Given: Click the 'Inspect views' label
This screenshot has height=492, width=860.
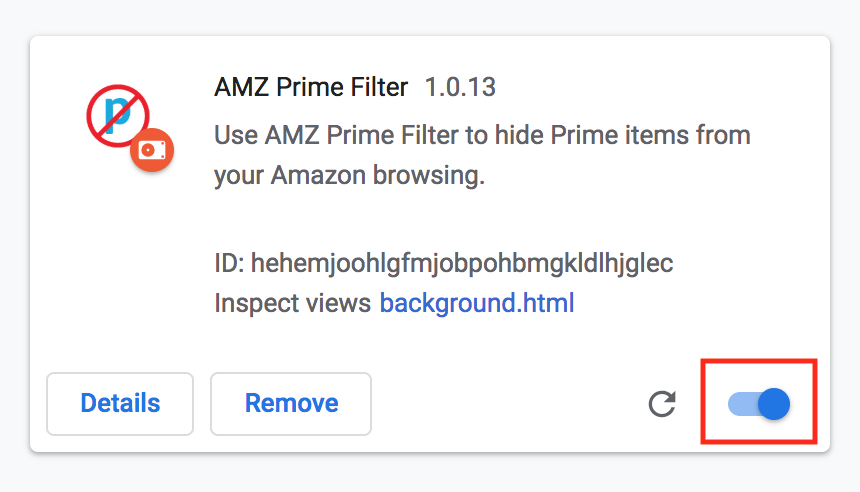Looking at the screenshot, I should point(293,303).
